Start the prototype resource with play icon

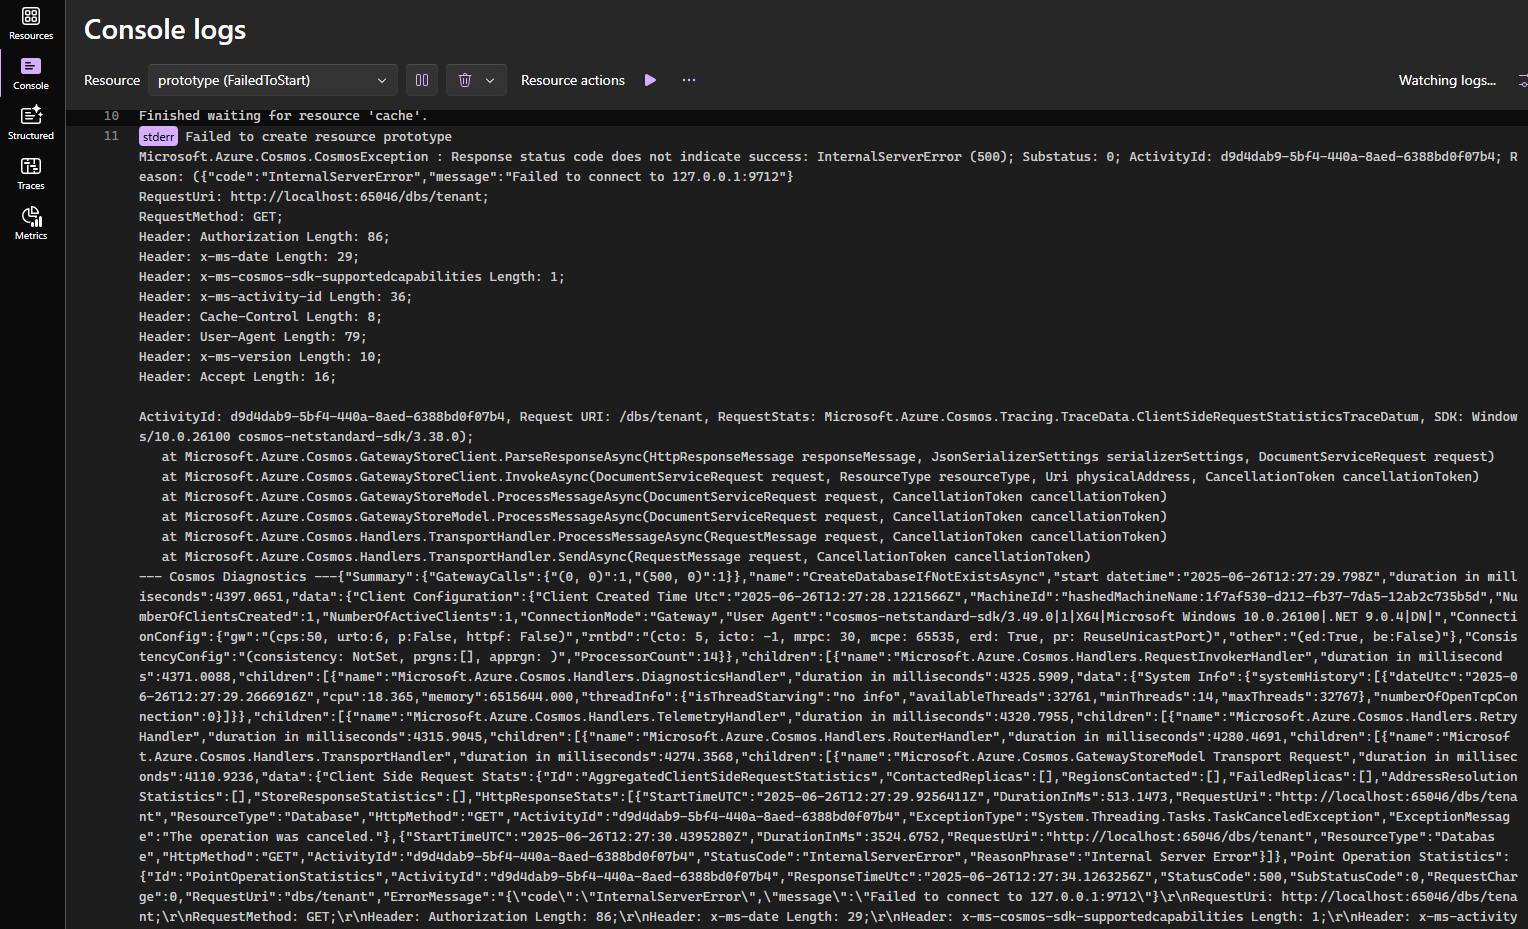coord(651,80)
